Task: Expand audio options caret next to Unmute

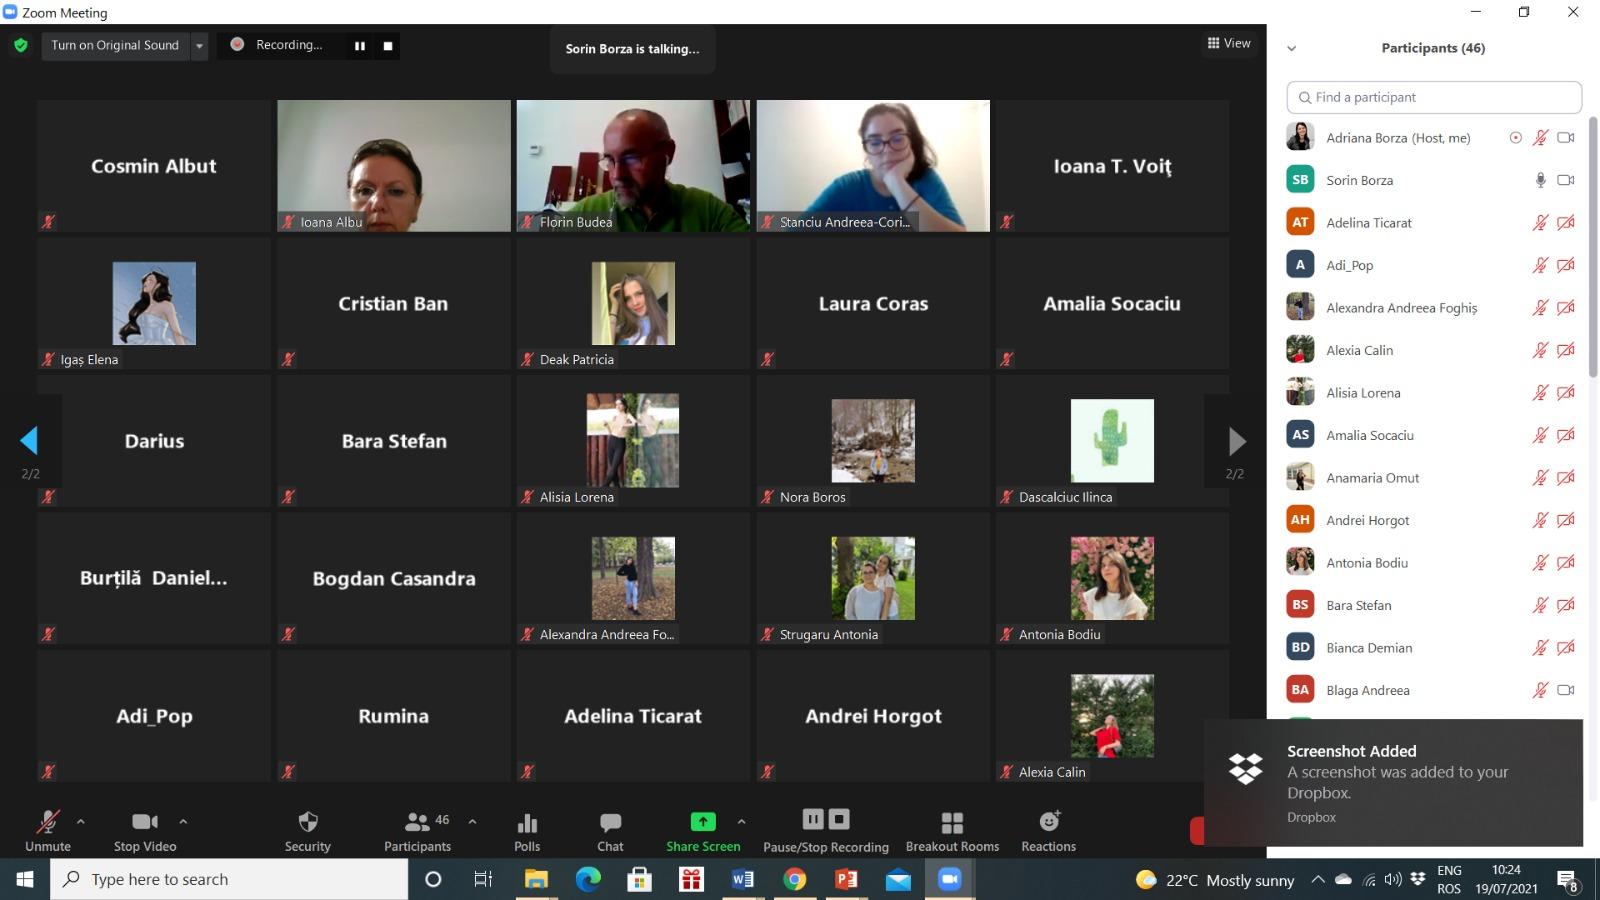Action: pyautogui.click(x=81, y=821)
